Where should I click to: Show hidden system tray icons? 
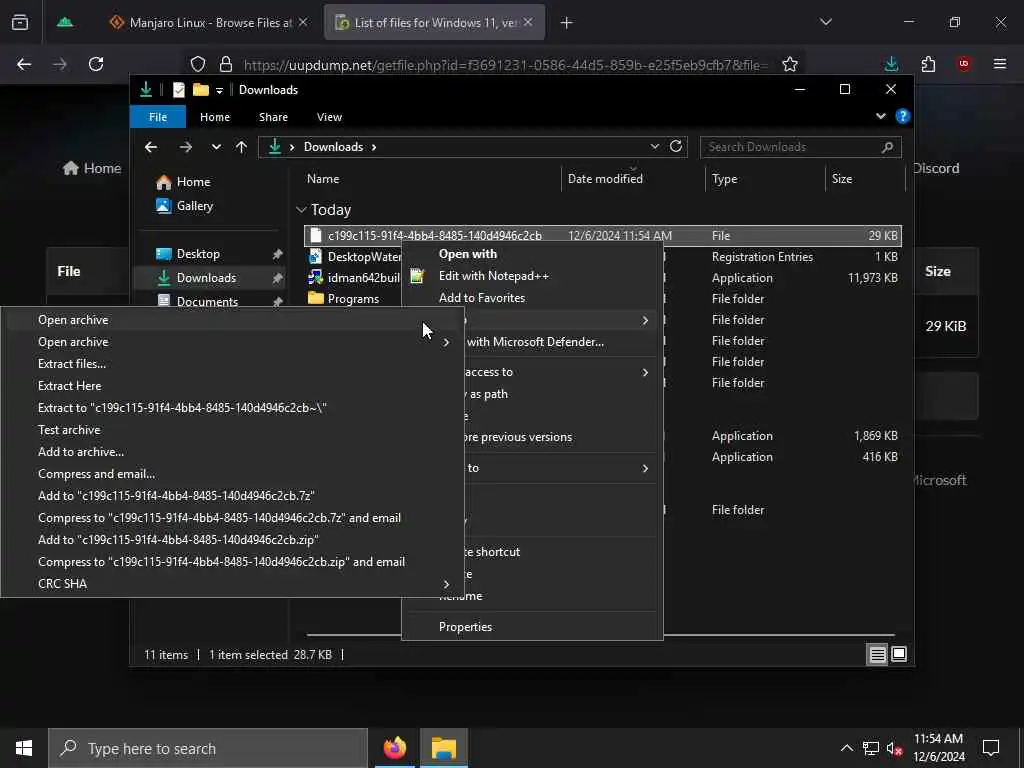point(846,748)
